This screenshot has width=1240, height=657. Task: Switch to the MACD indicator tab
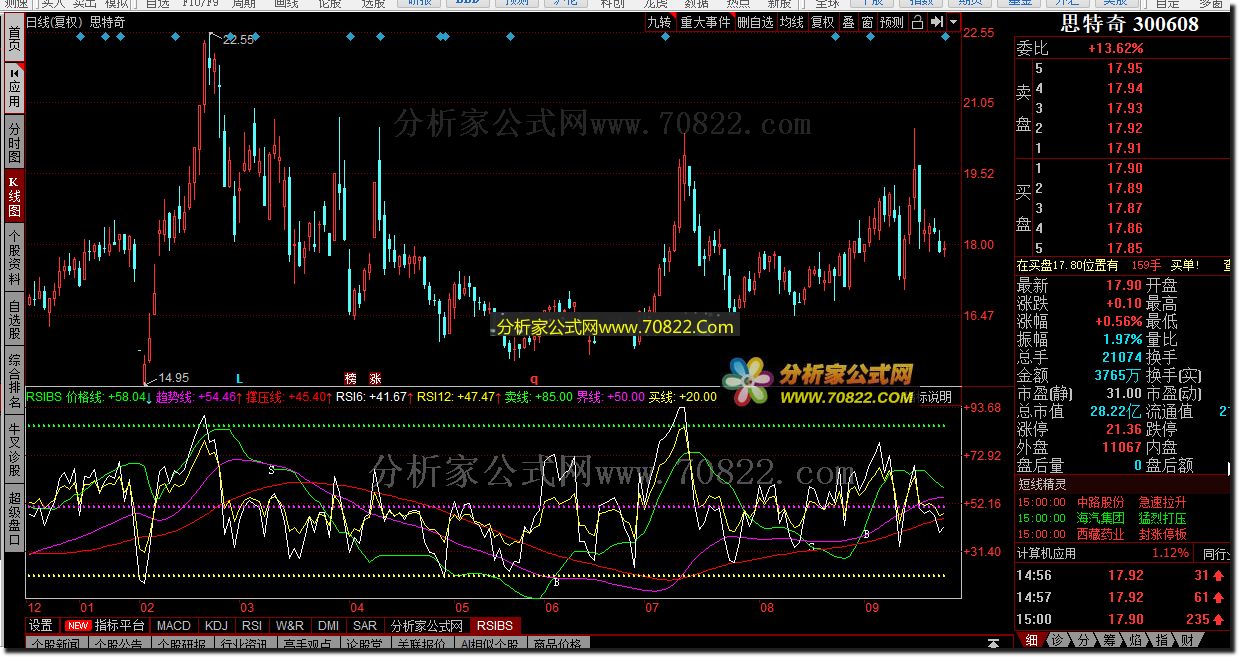[174, 626]
